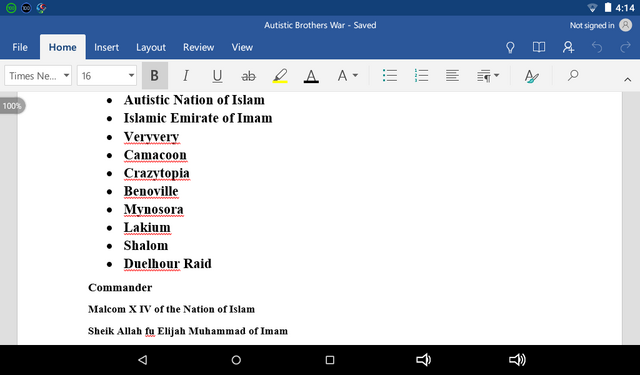
Task: Toggle strikethrough formatting
Action: [x=248, y=75]
